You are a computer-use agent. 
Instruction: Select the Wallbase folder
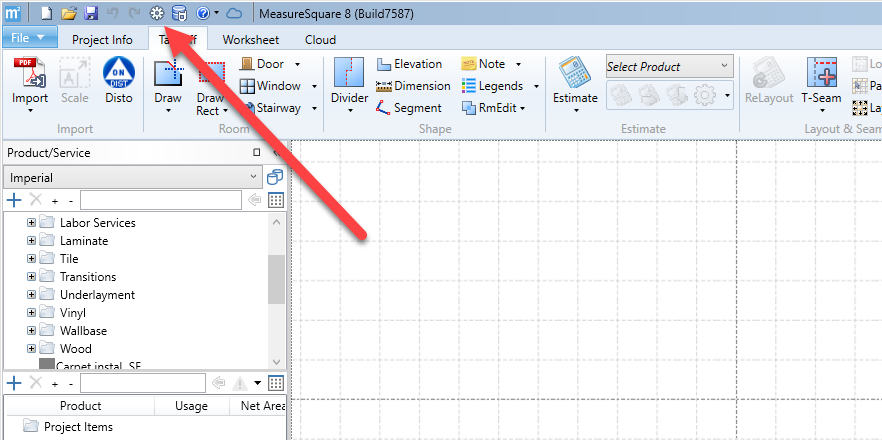pyautogui.click(x=83, y=331)
